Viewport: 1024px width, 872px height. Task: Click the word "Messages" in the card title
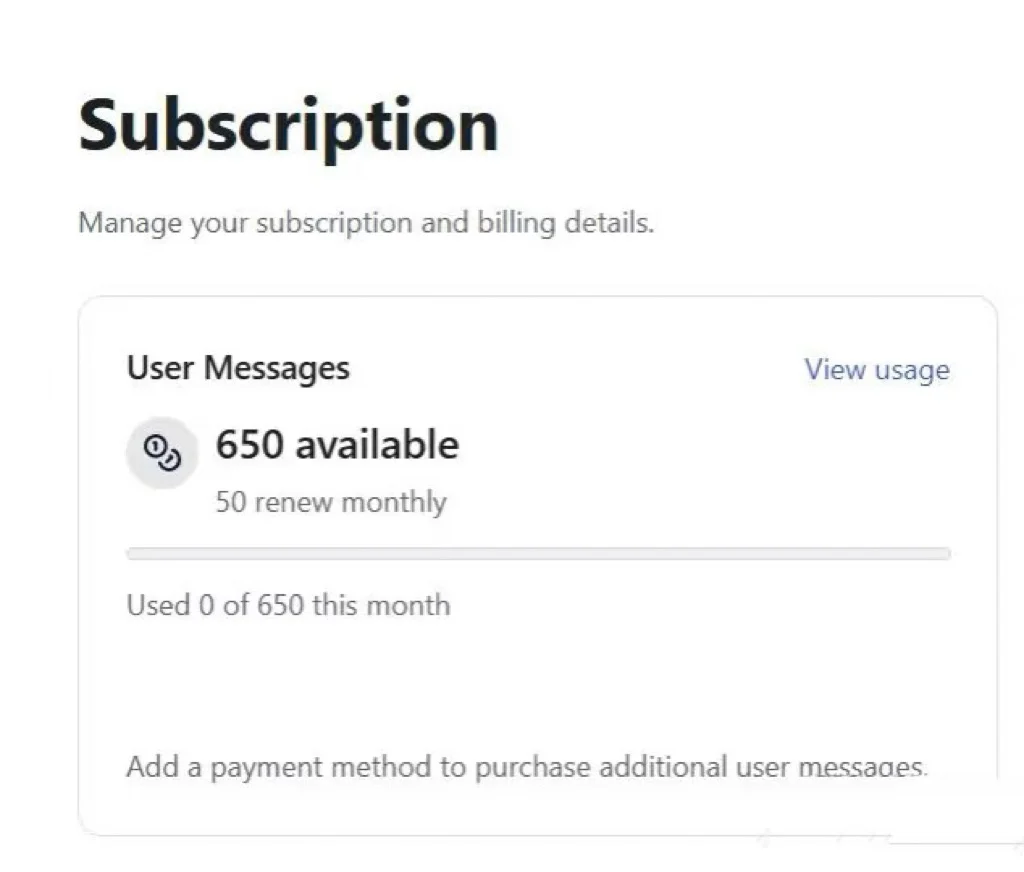pos(277,368)
